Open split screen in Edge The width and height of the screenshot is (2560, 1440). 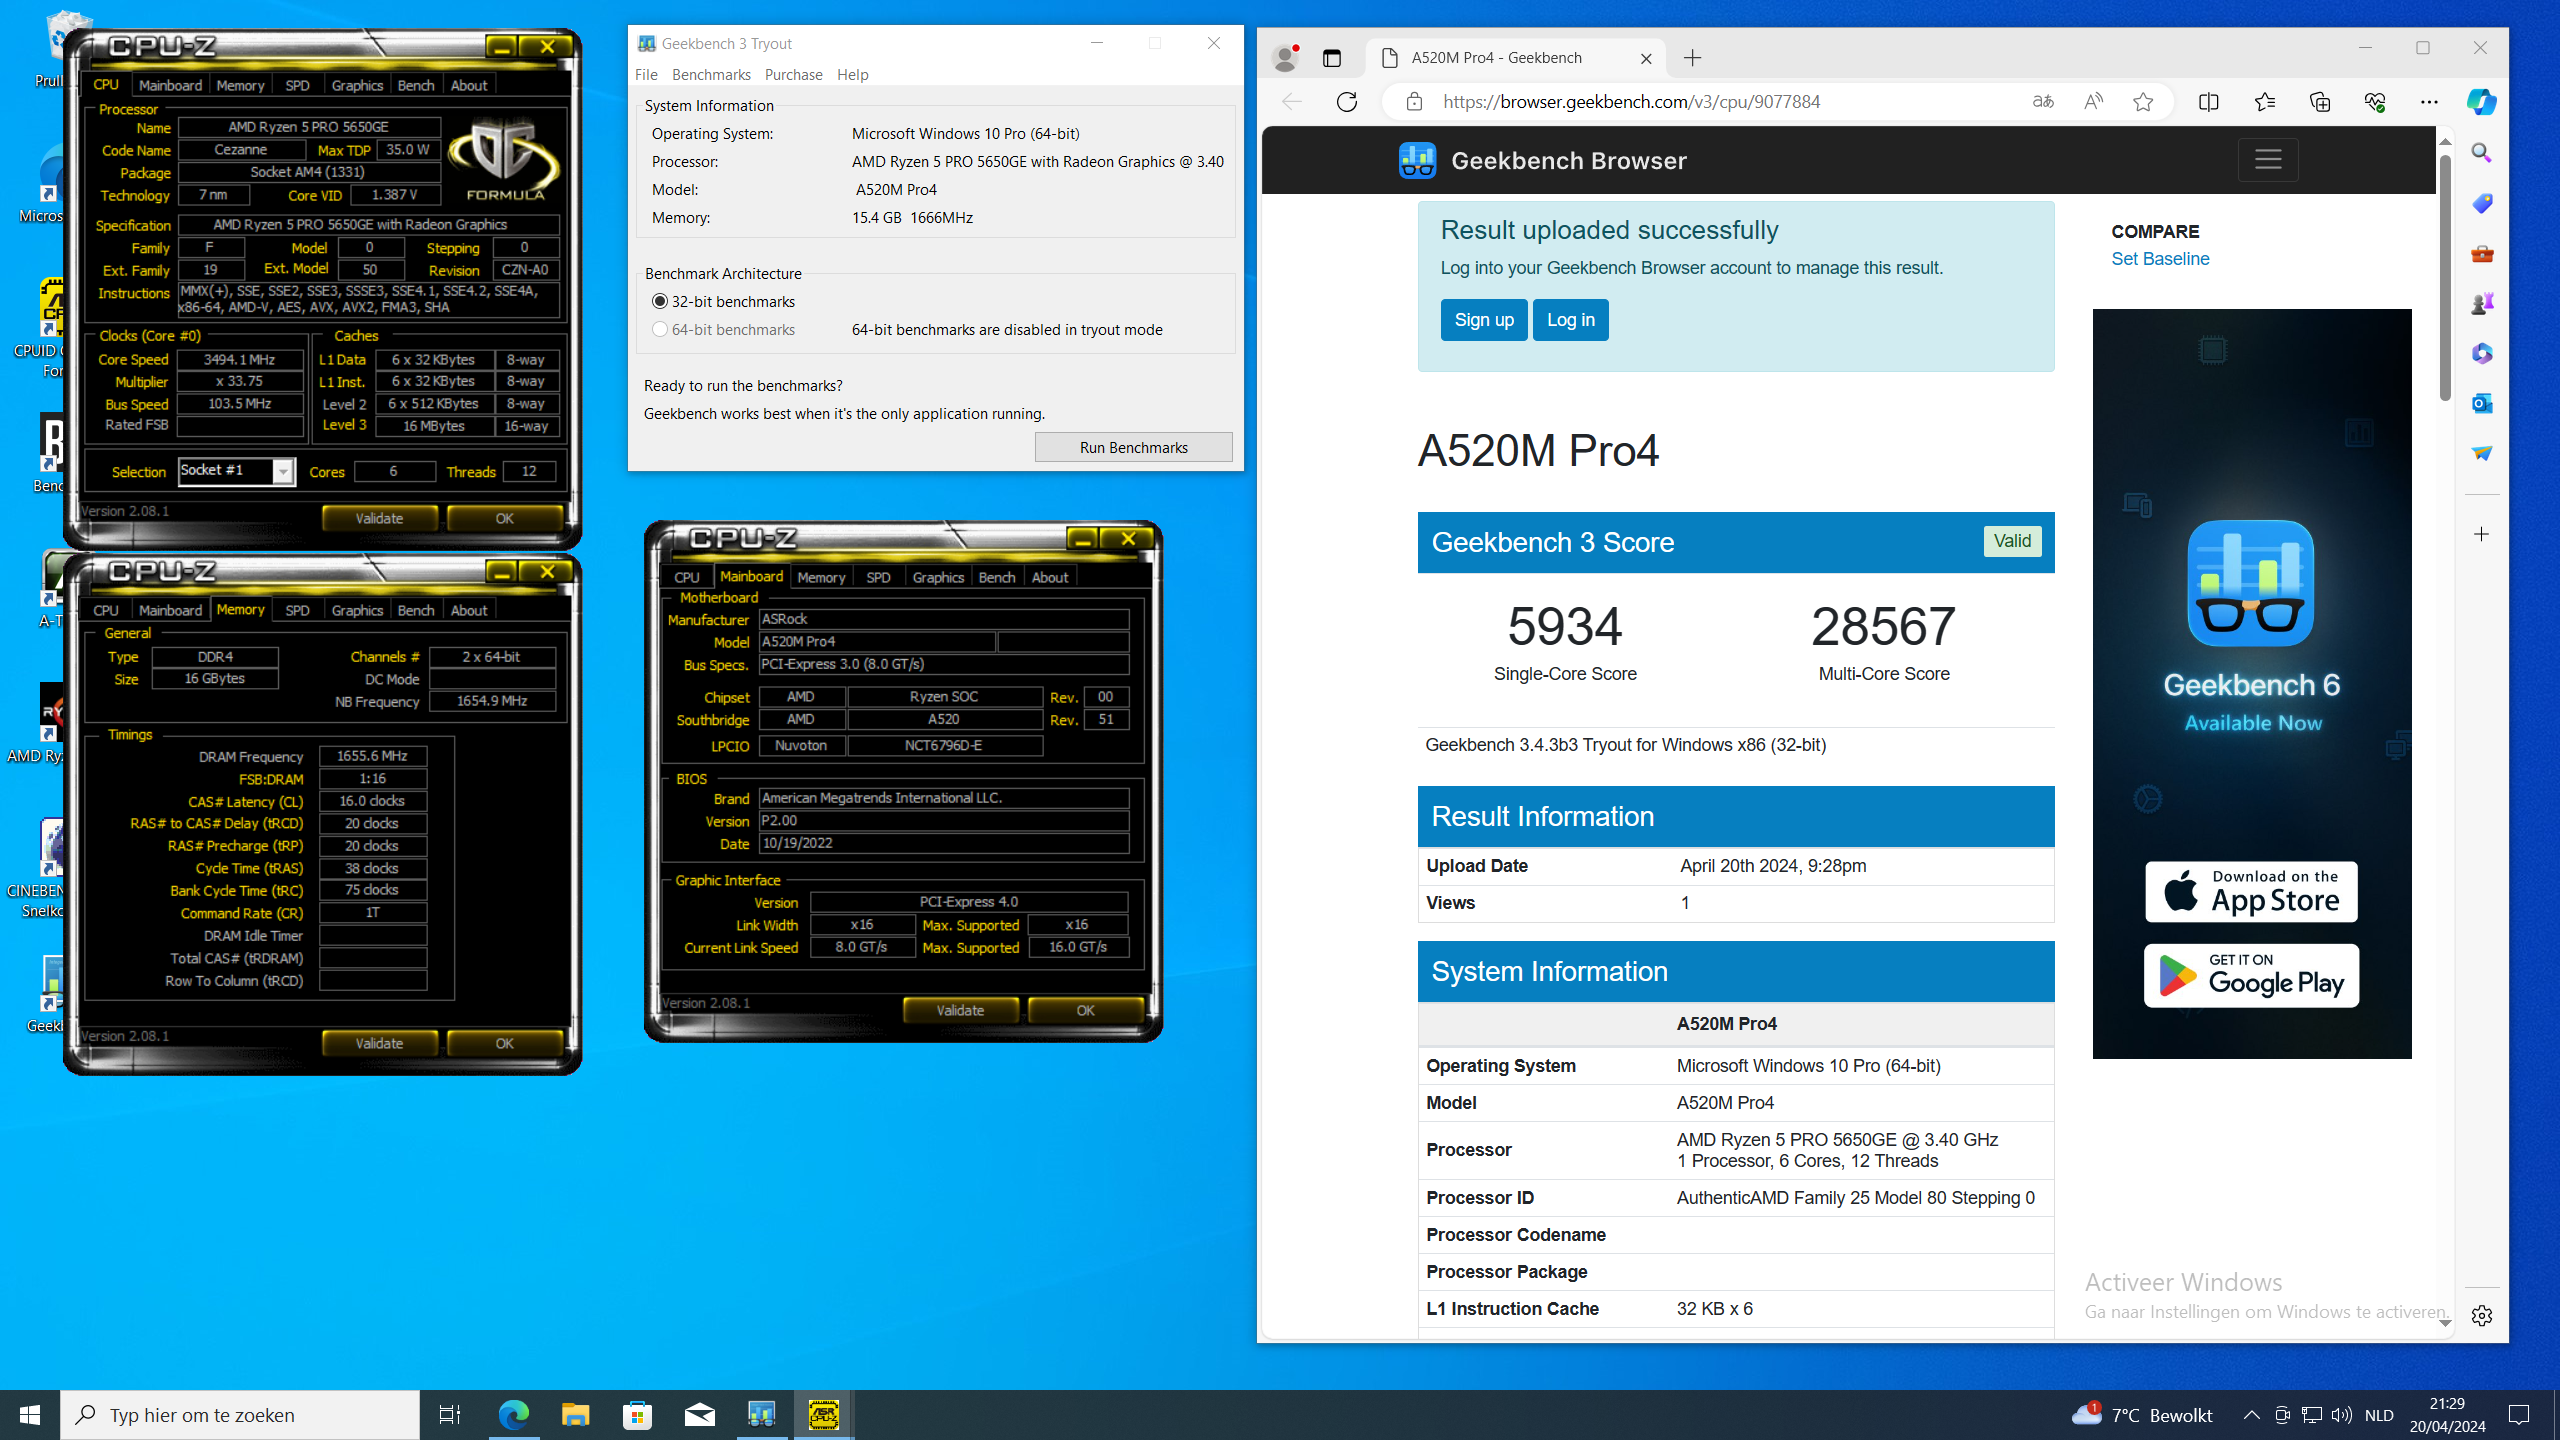tap(2209, 102)
